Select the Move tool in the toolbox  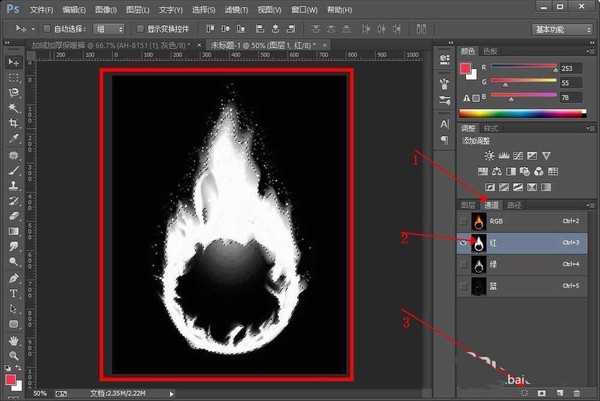point(14,62)
